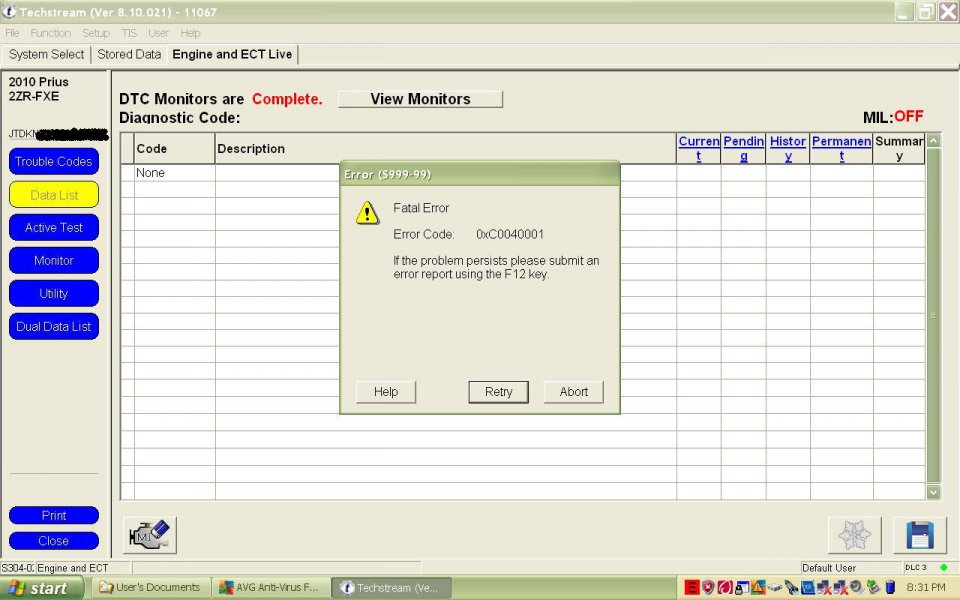Open the User menu
The height and width of the screenshot is (600, 960).
[158, 33]
